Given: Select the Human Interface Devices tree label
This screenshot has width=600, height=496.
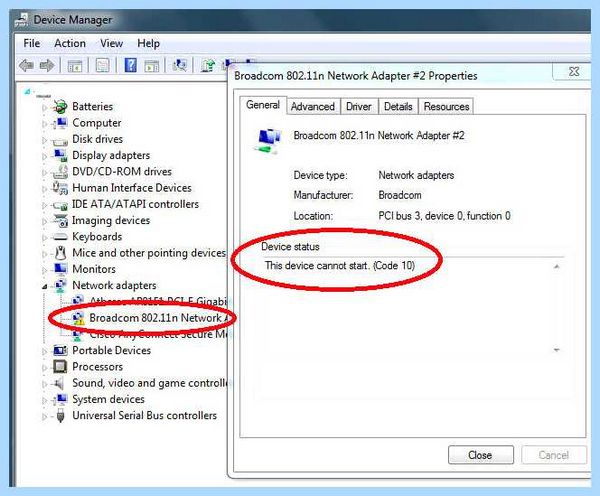Looking at the screenshot, I should (132, 188).
